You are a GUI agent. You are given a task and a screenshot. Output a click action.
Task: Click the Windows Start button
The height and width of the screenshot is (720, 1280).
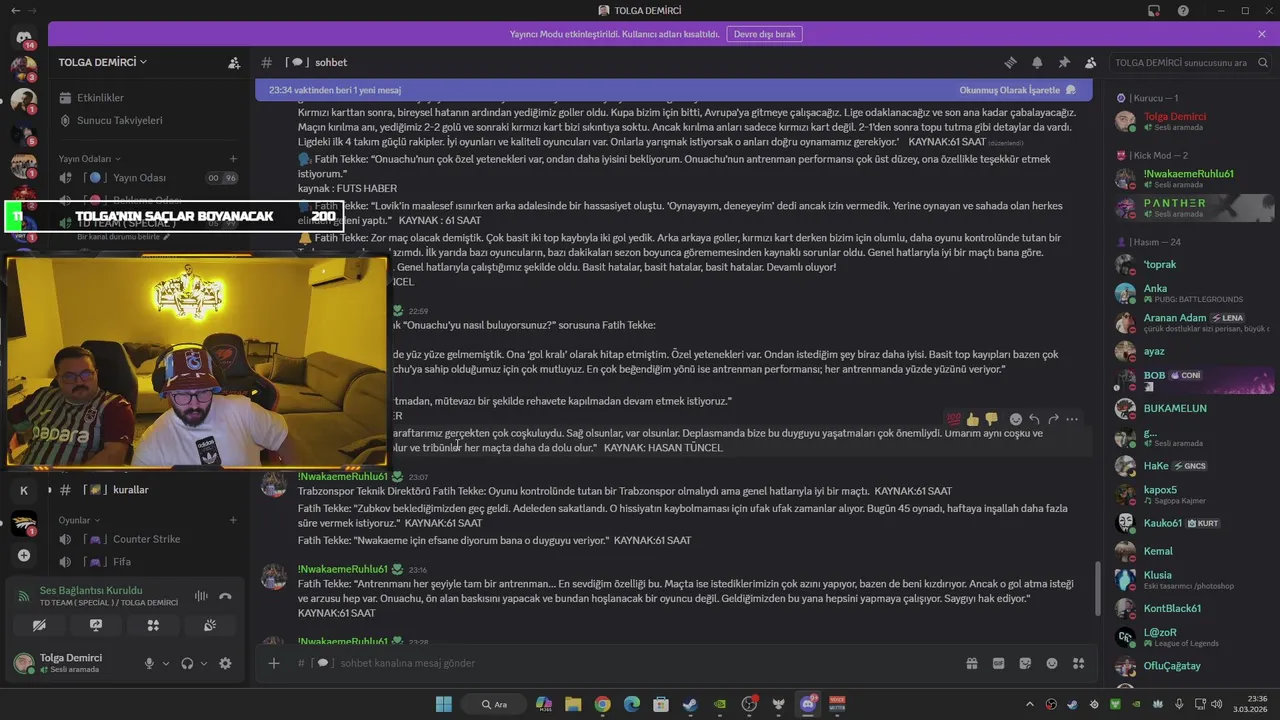pos(443,704)
